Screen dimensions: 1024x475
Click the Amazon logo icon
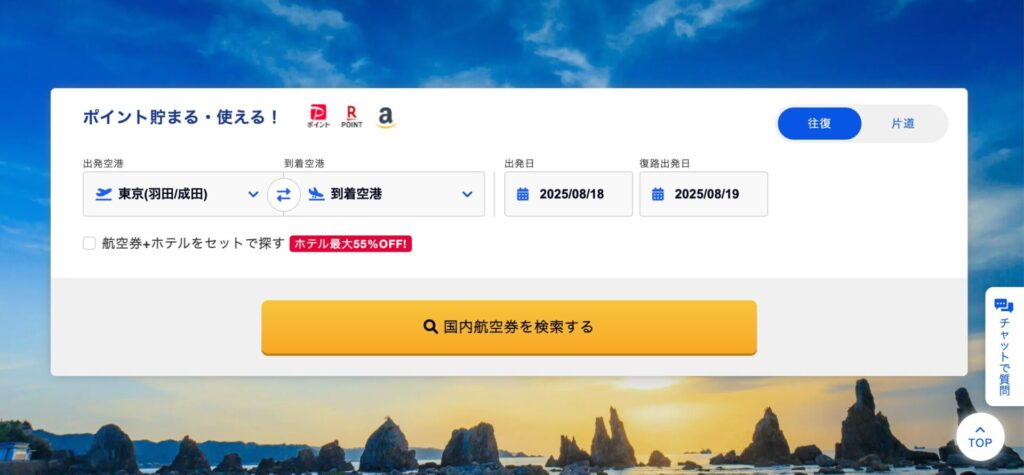click(386, 118)
